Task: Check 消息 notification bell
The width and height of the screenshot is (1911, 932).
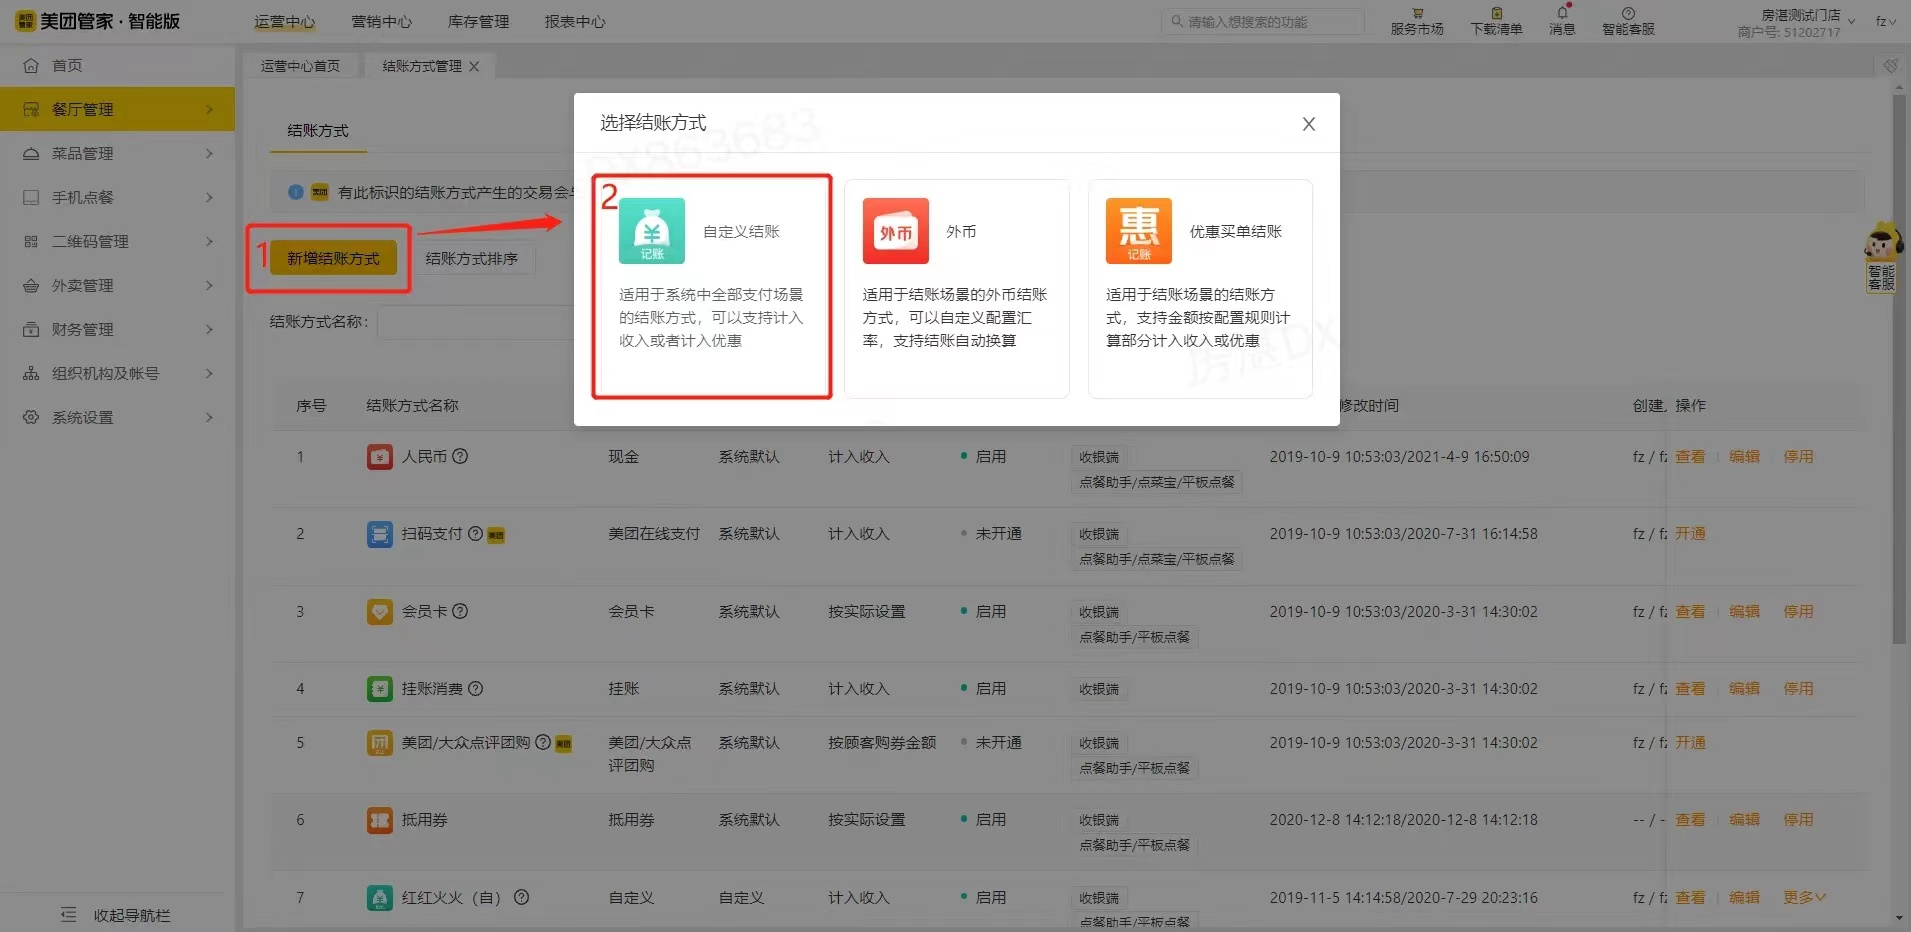Action: pos(1561,21)
